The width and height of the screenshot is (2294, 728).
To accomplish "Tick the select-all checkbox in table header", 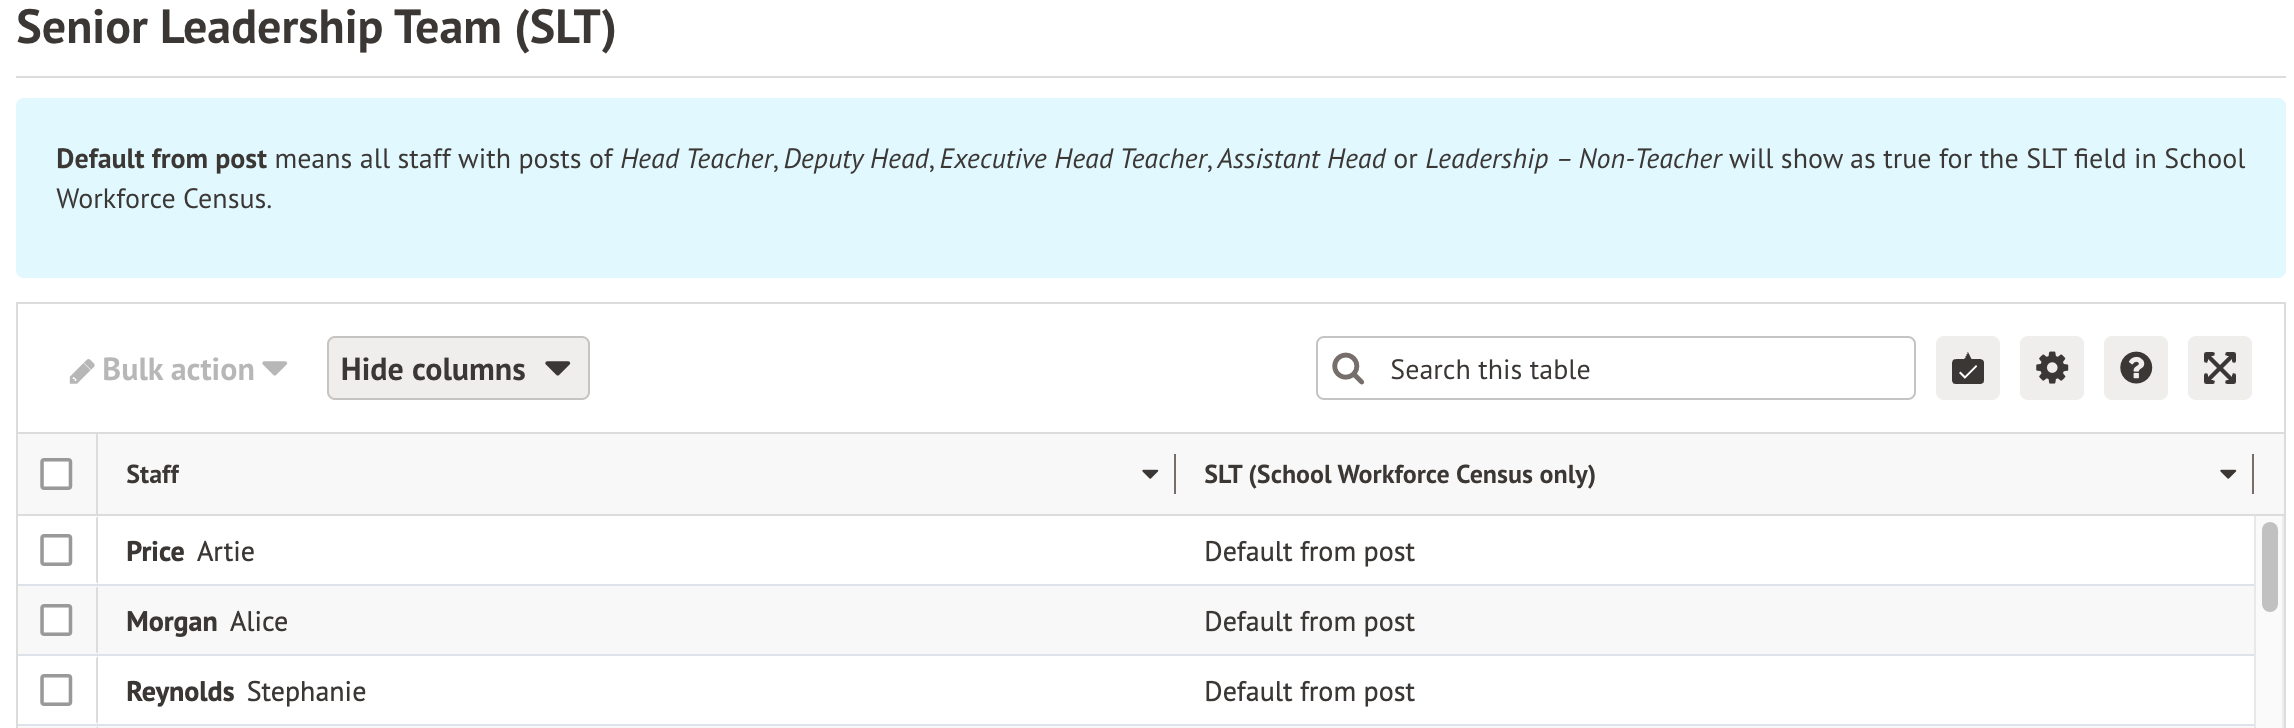I will click(x=56, y=474).
